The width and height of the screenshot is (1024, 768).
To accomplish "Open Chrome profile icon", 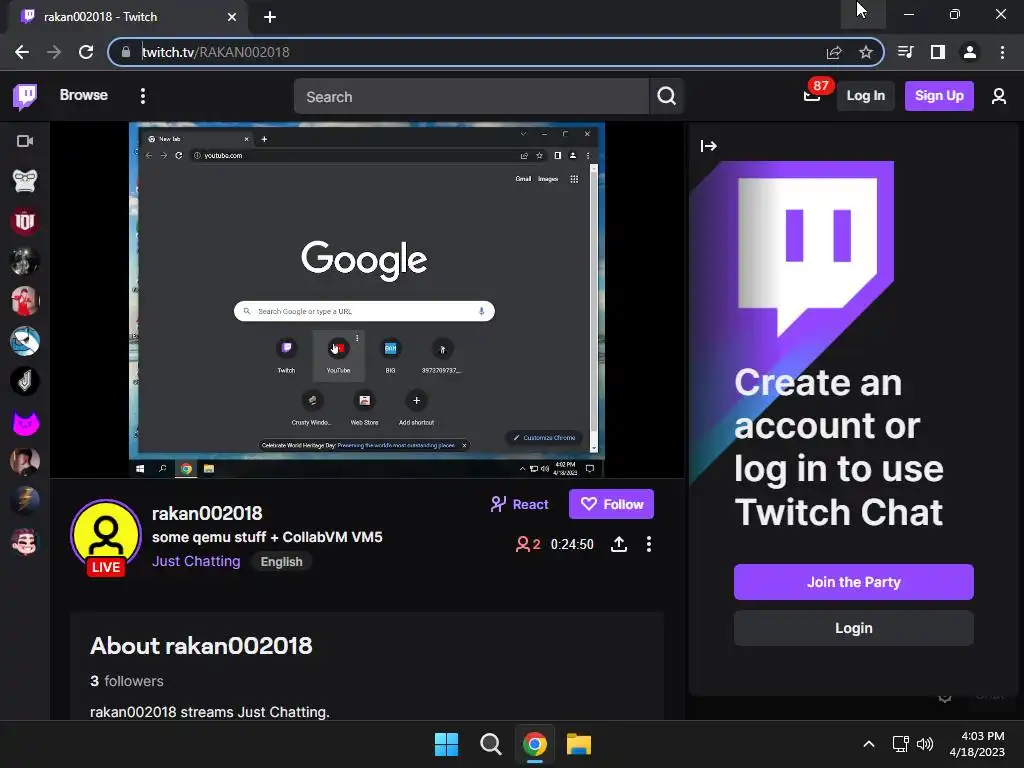I will click(970, 52).
